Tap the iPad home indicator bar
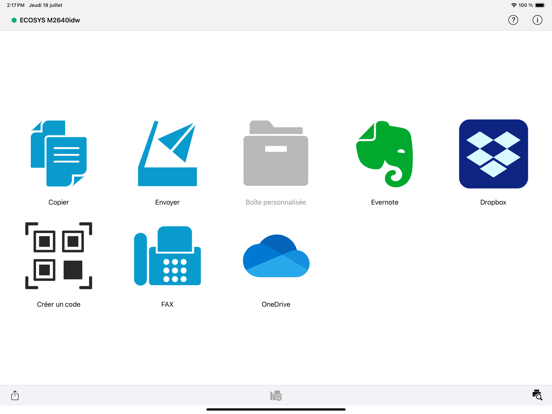552x414 pixels. (276, 409)
